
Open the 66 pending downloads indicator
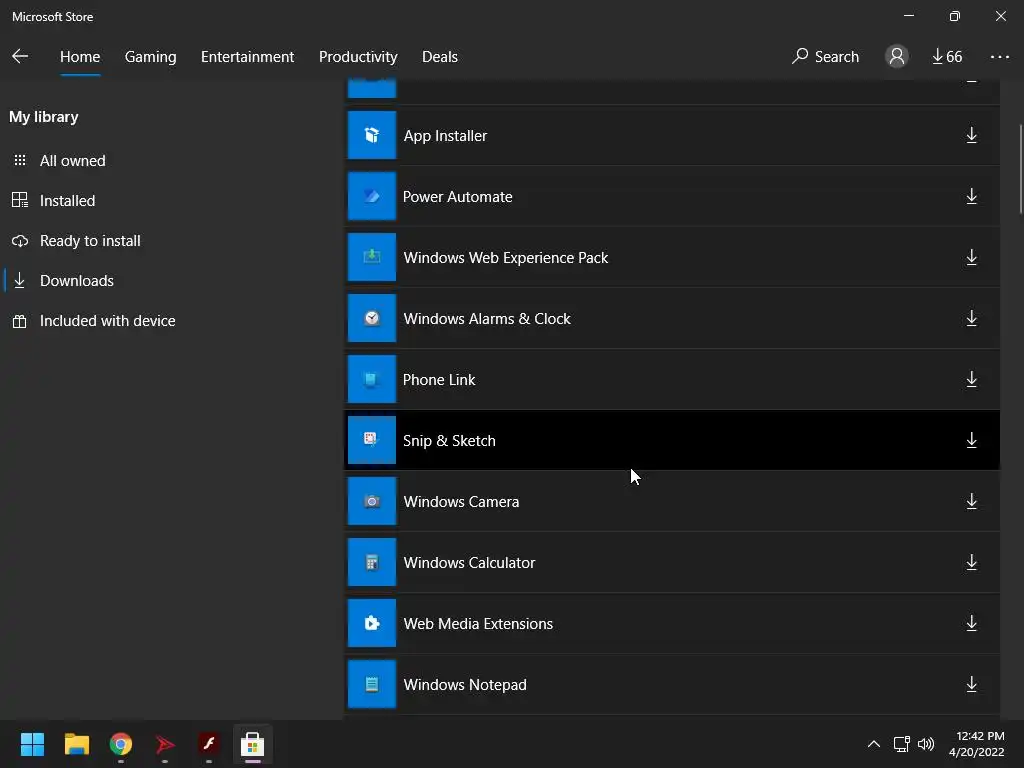[947, 57]
